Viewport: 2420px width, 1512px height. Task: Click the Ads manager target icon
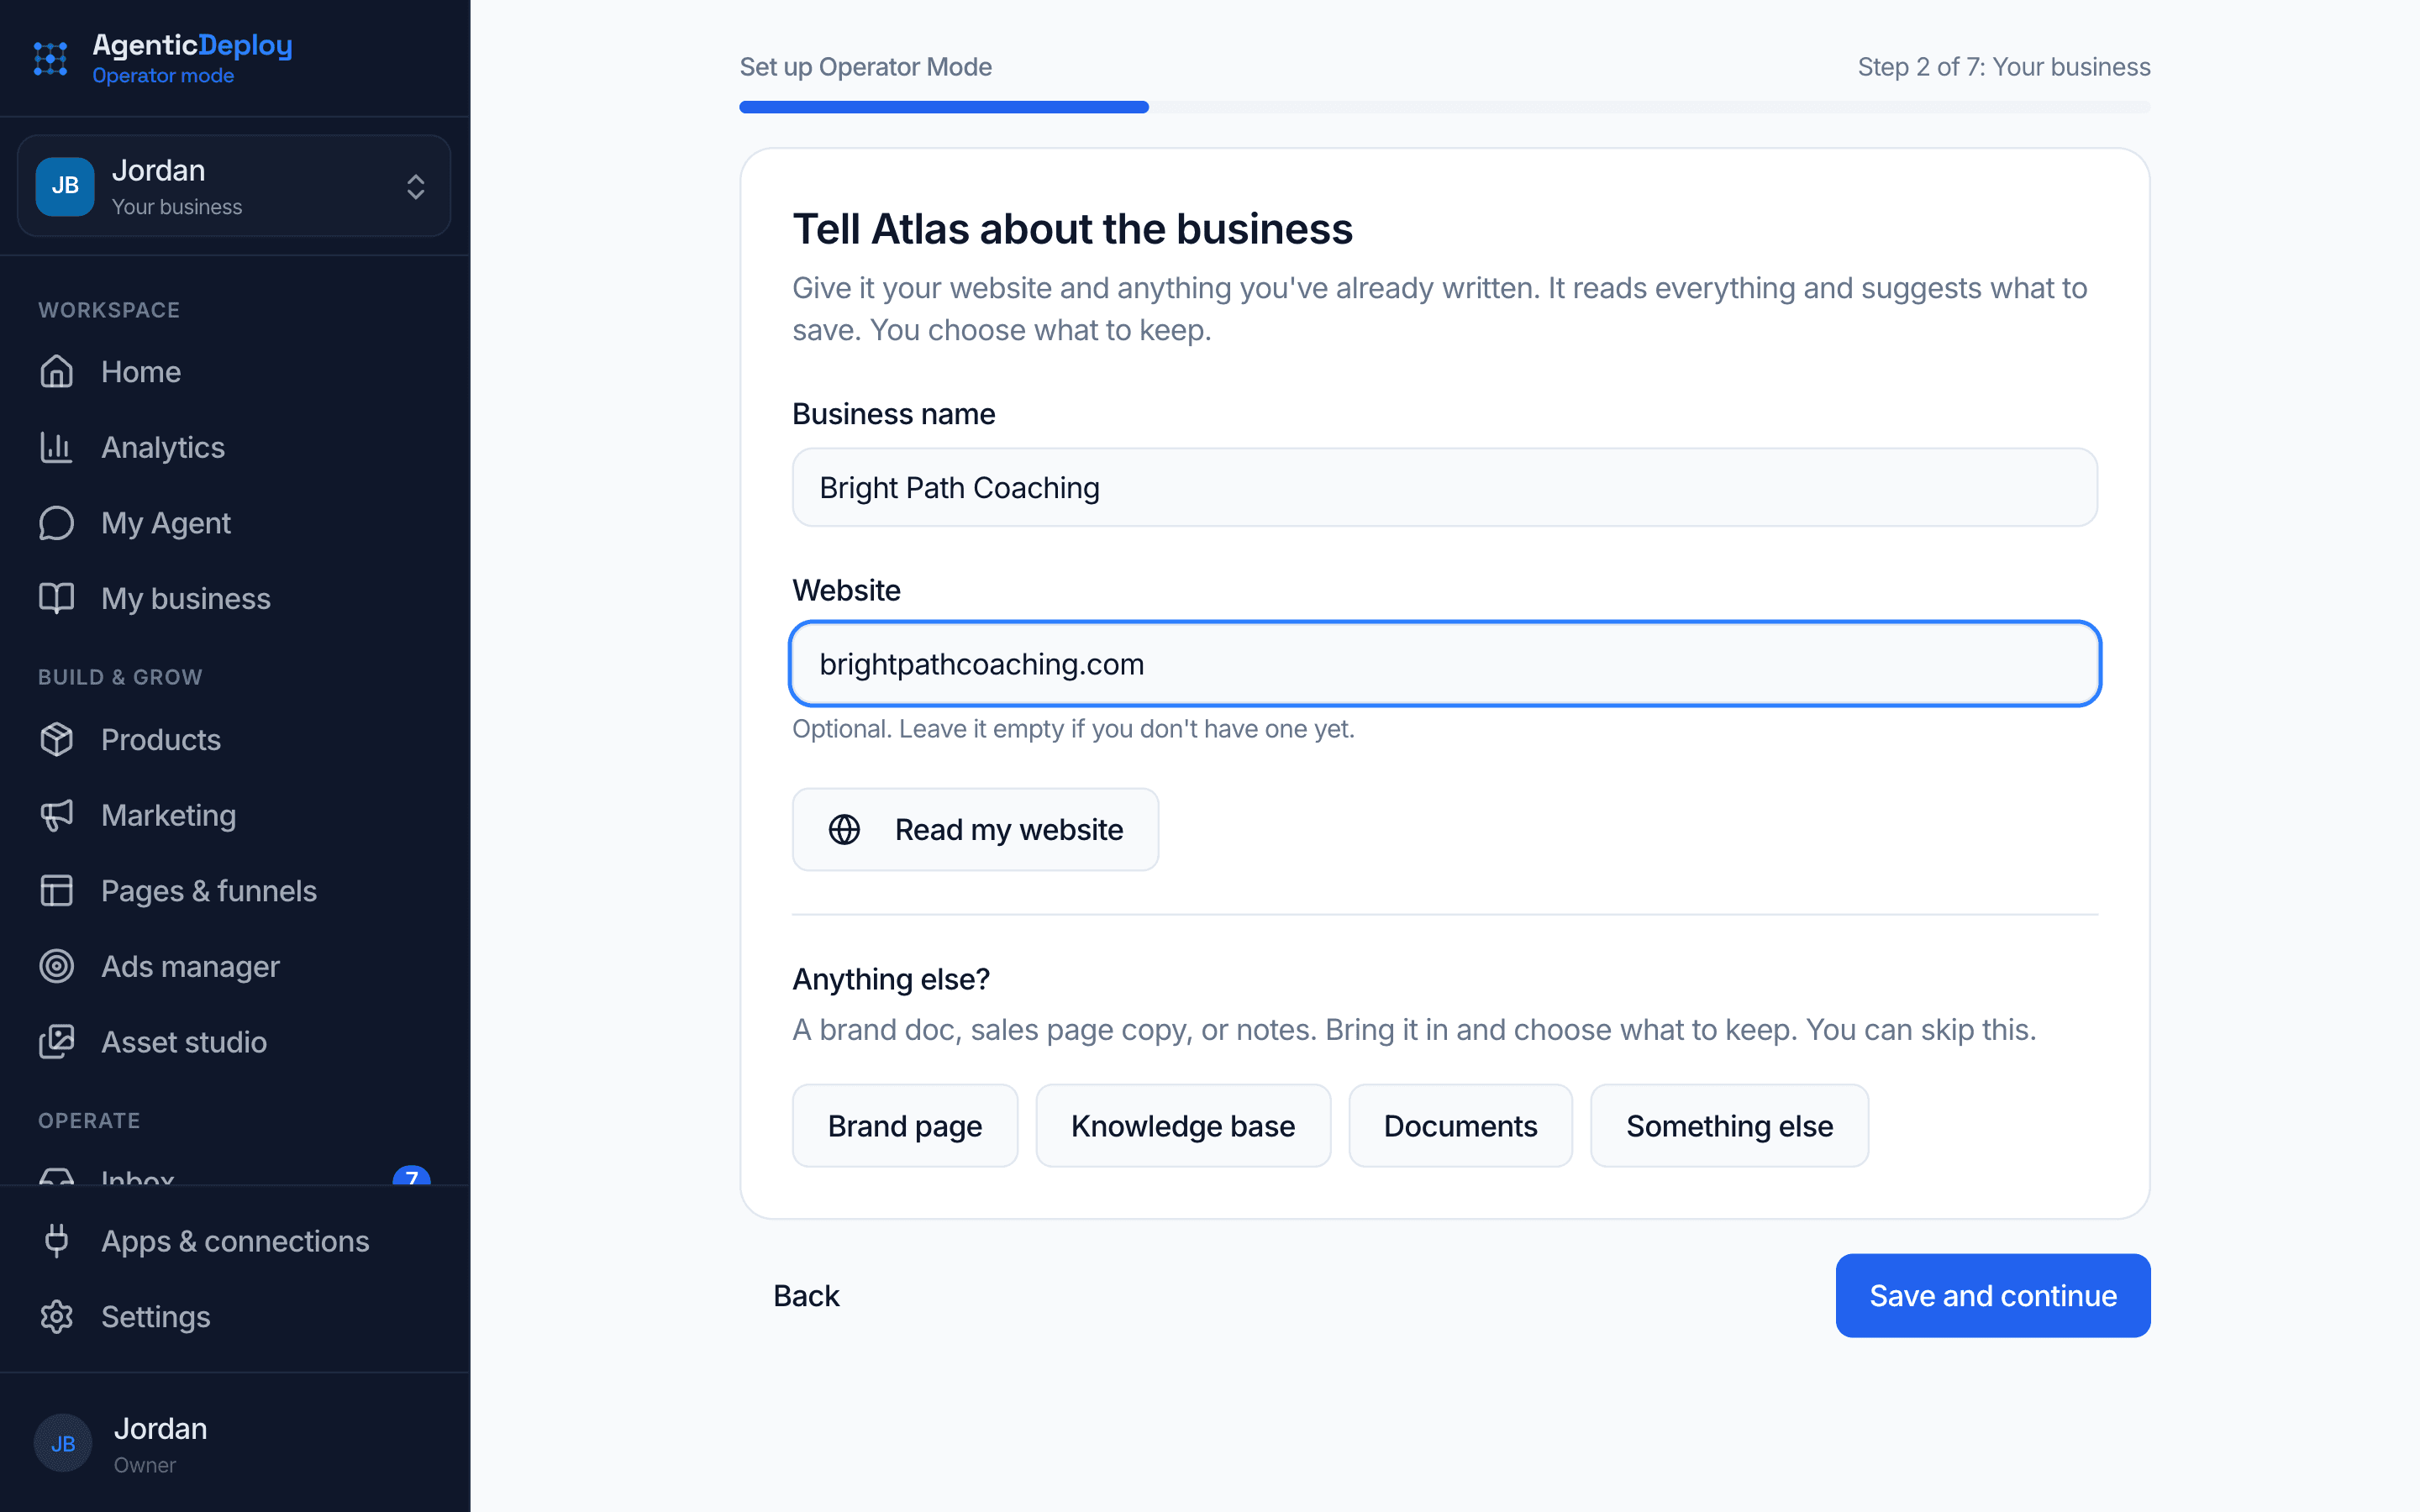point(57,966)
